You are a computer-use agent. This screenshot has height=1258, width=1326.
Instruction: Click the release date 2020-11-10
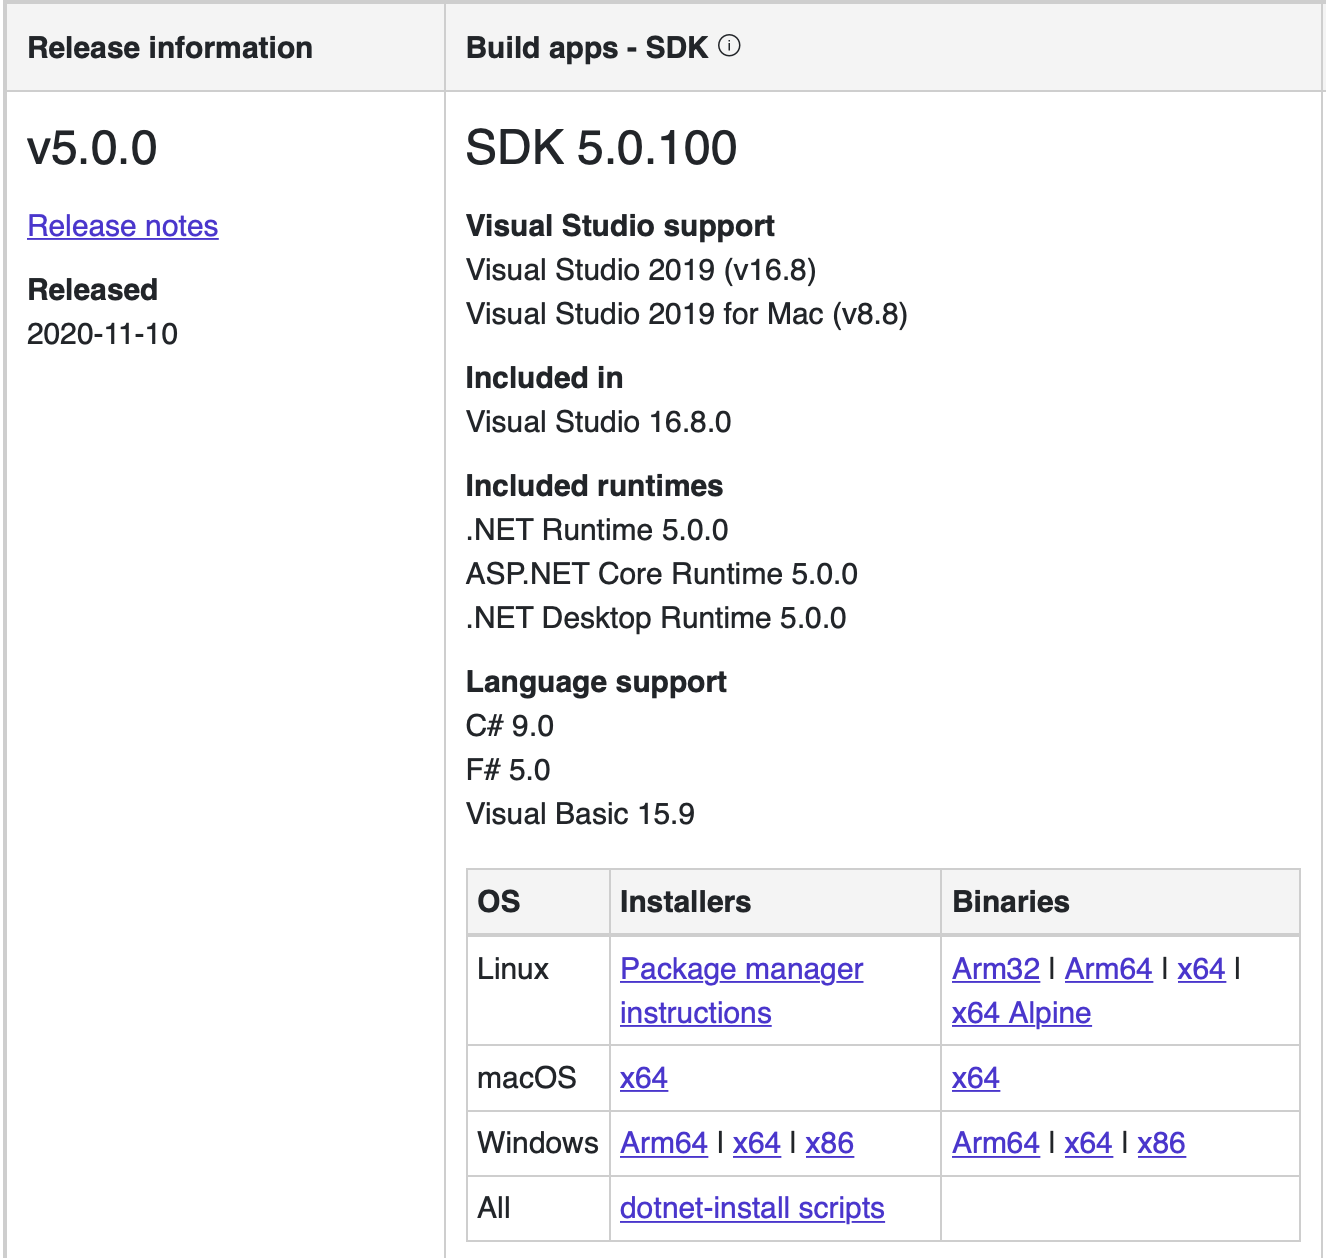point(102,334)
